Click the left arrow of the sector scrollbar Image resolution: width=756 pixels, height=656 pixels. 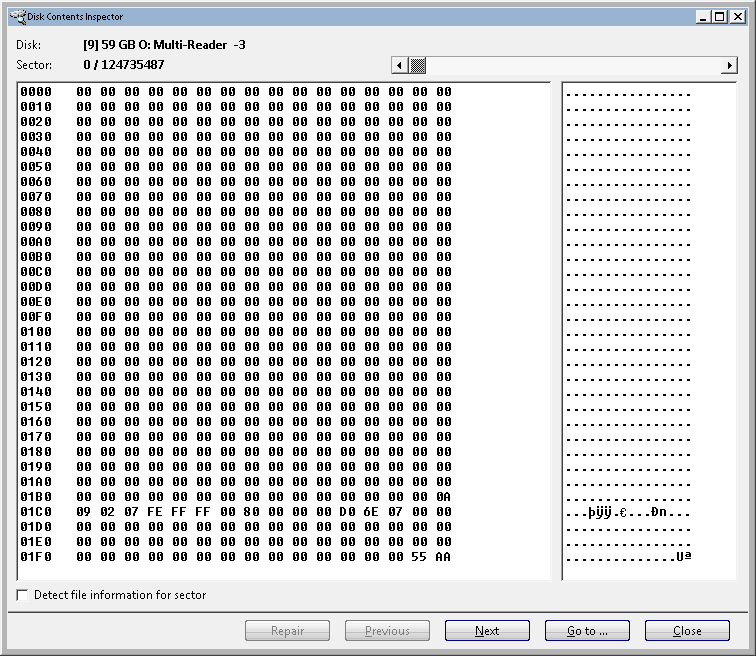point(399,65)
